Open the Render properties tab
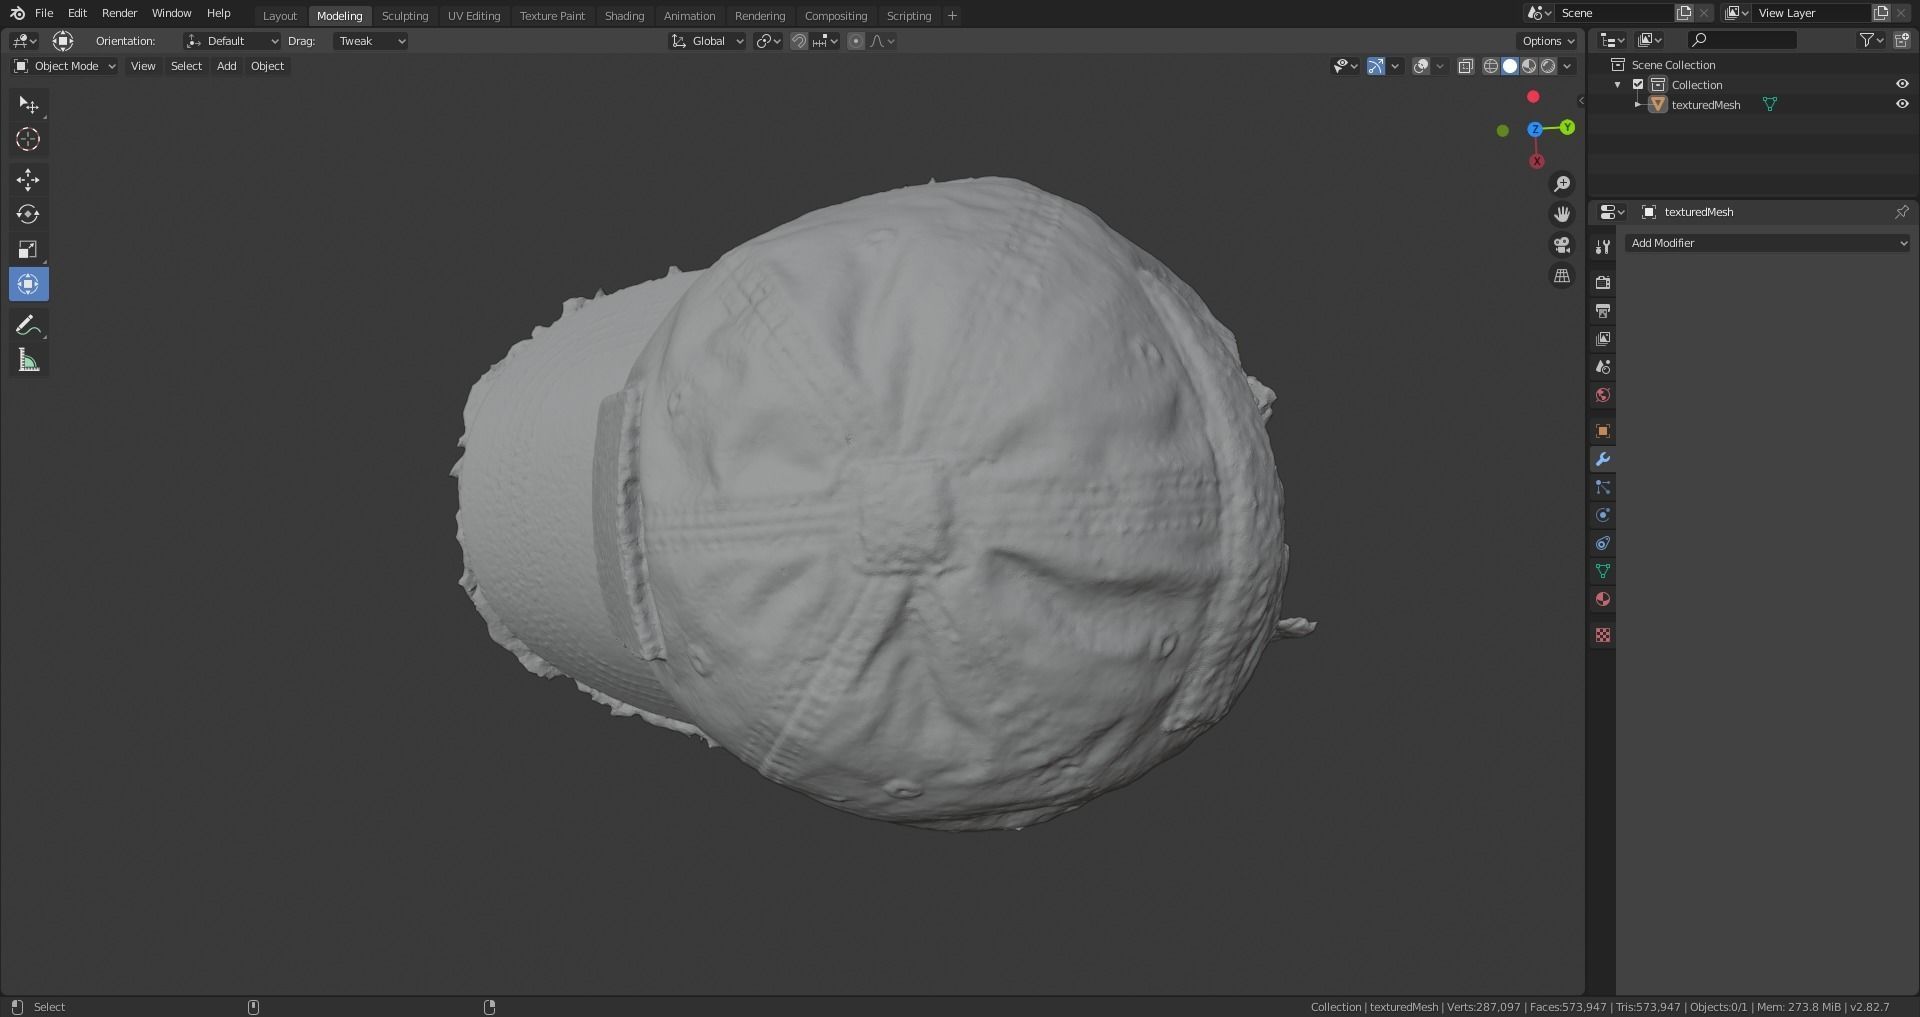Viewport: 1920px width, 1017px height. click(x=1603, y=282)
